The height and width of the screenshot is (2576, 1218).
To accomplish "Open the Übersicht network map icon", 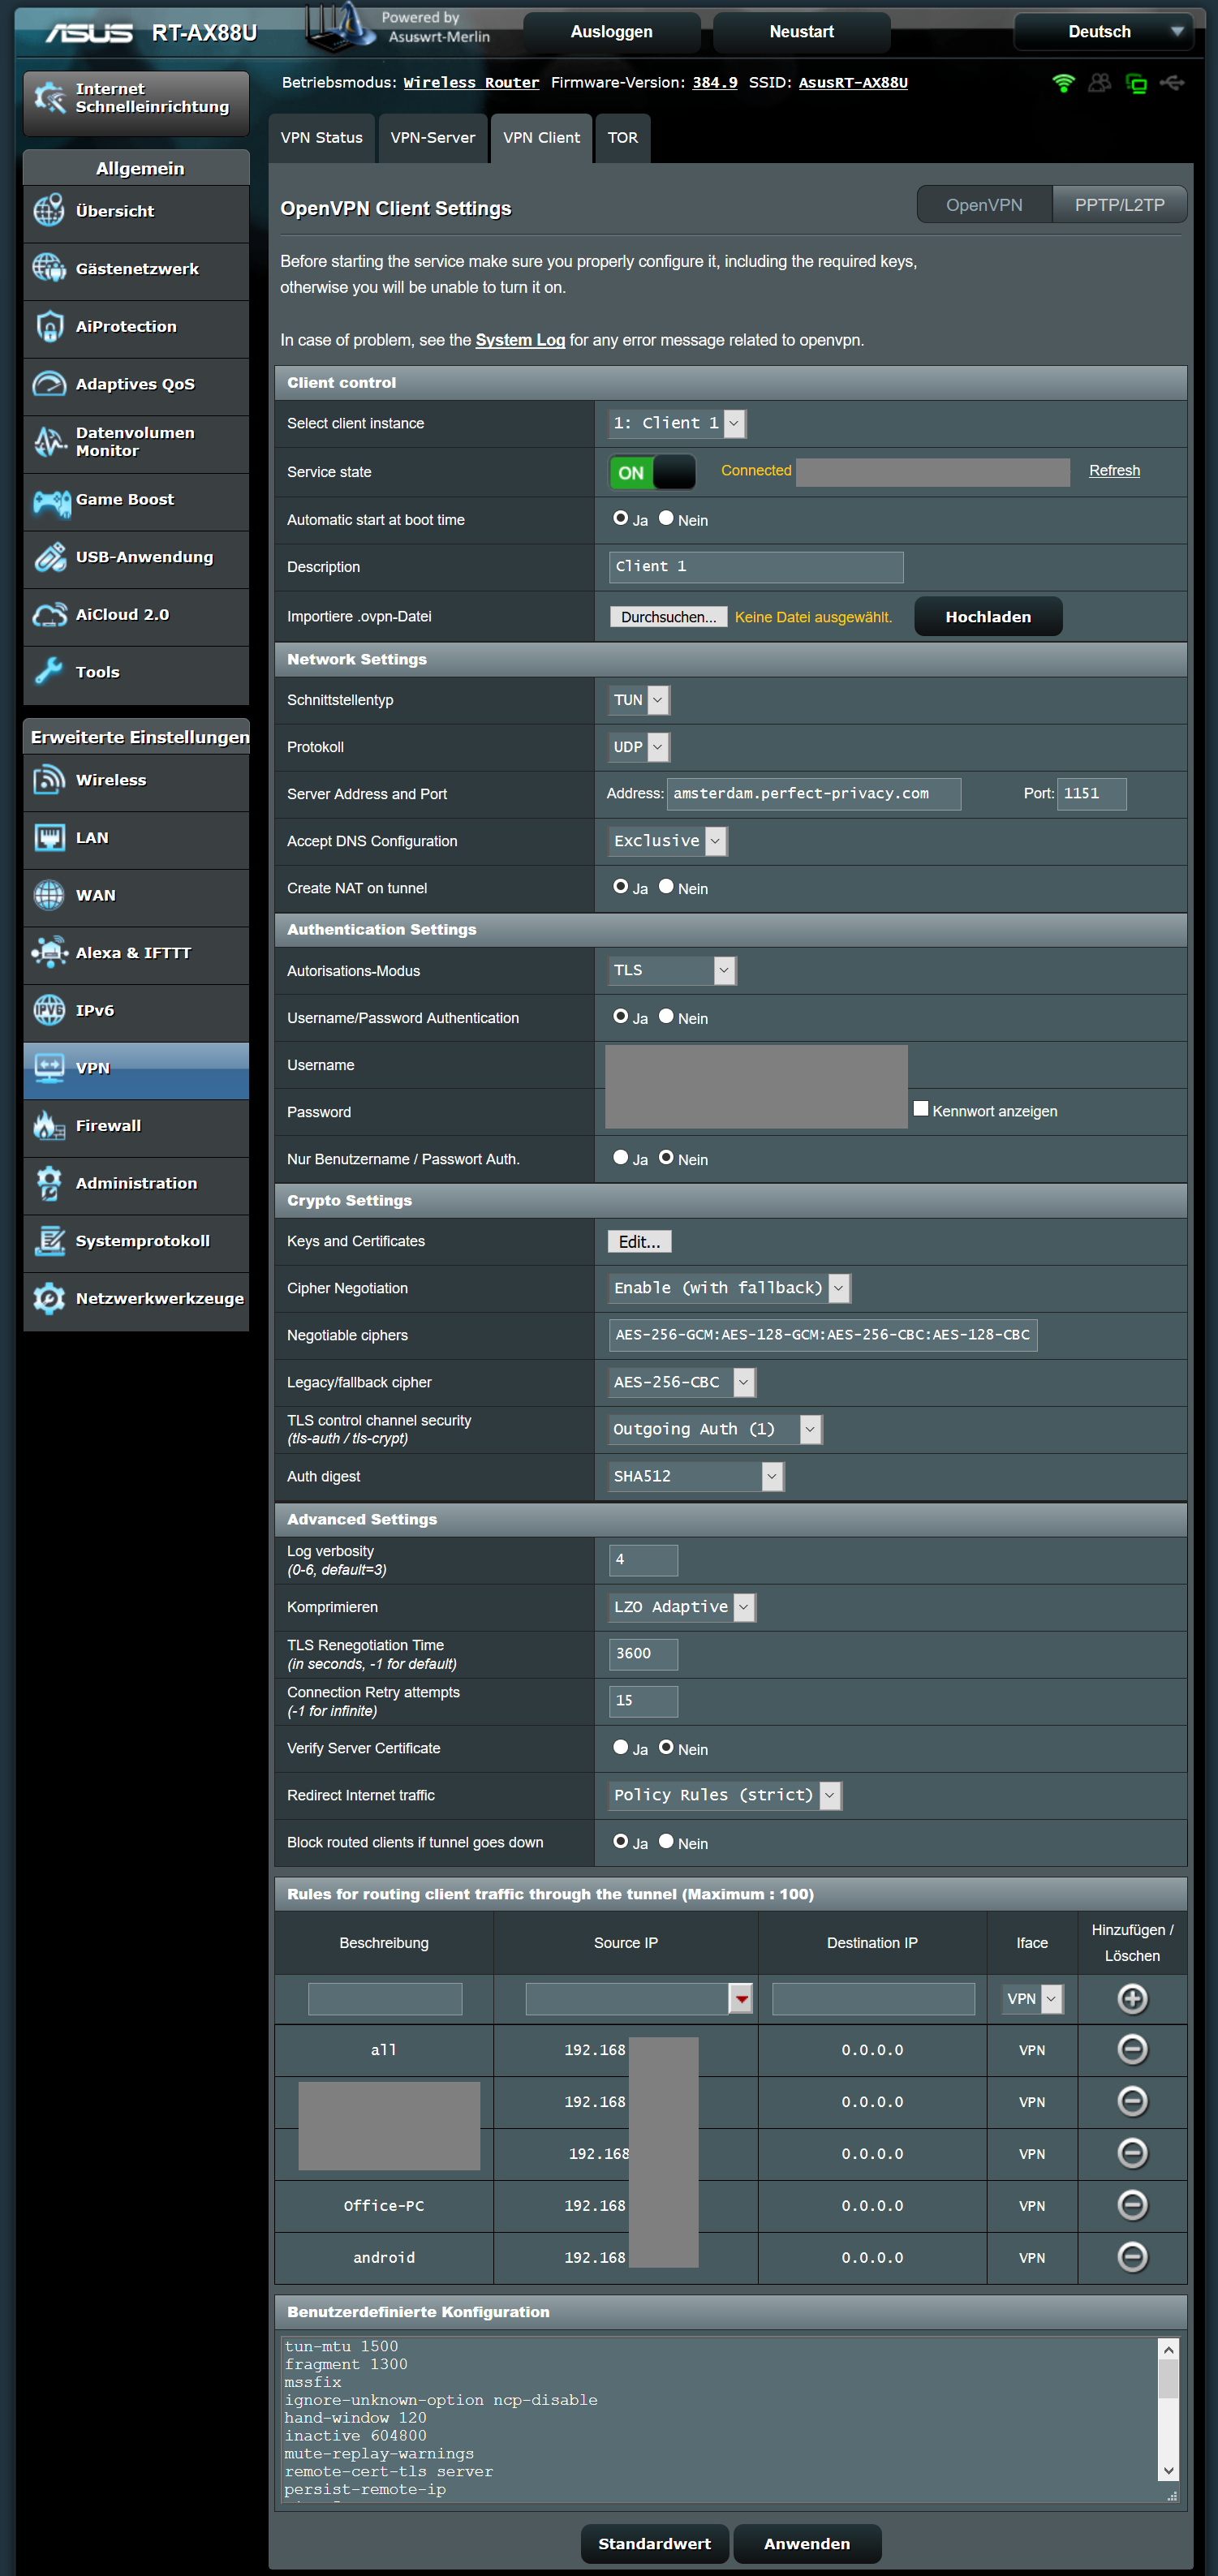I will tap(49, 211).
